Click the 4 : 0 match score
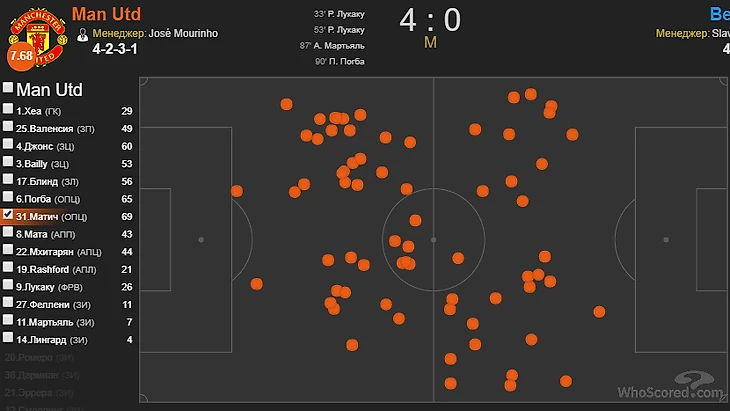Viewport: 730px width, 411px height. [430, 20]
